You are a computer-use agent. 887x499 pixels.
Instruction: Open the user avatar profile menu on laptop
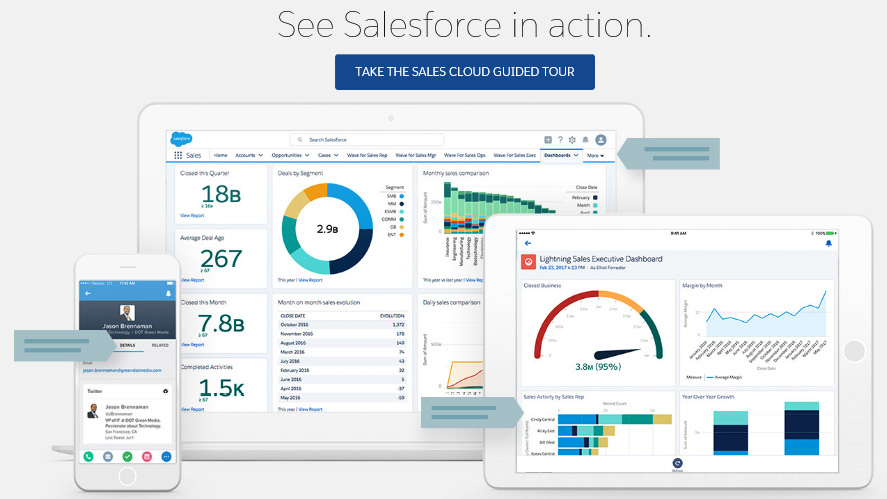(x=601, y=140)
